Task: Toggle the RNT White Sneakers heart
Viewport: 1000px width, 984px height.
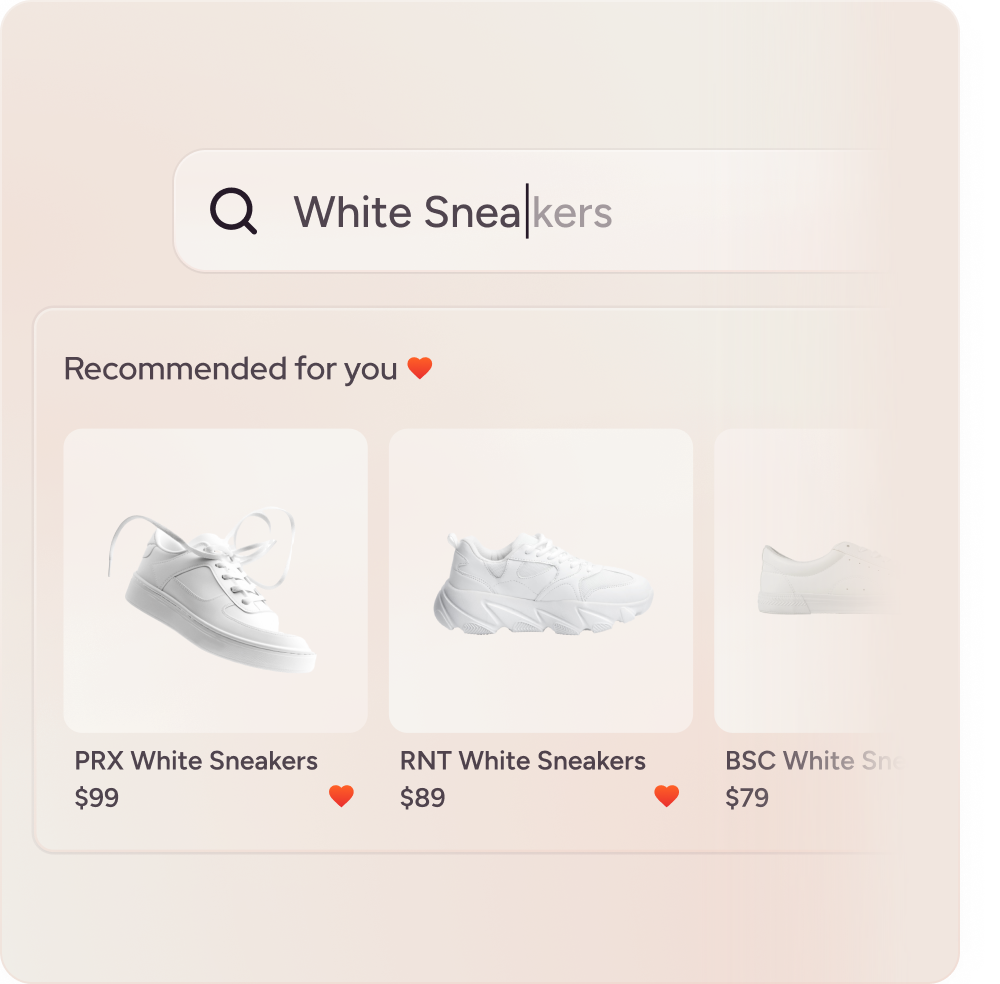Action: [x=666, y=796]
